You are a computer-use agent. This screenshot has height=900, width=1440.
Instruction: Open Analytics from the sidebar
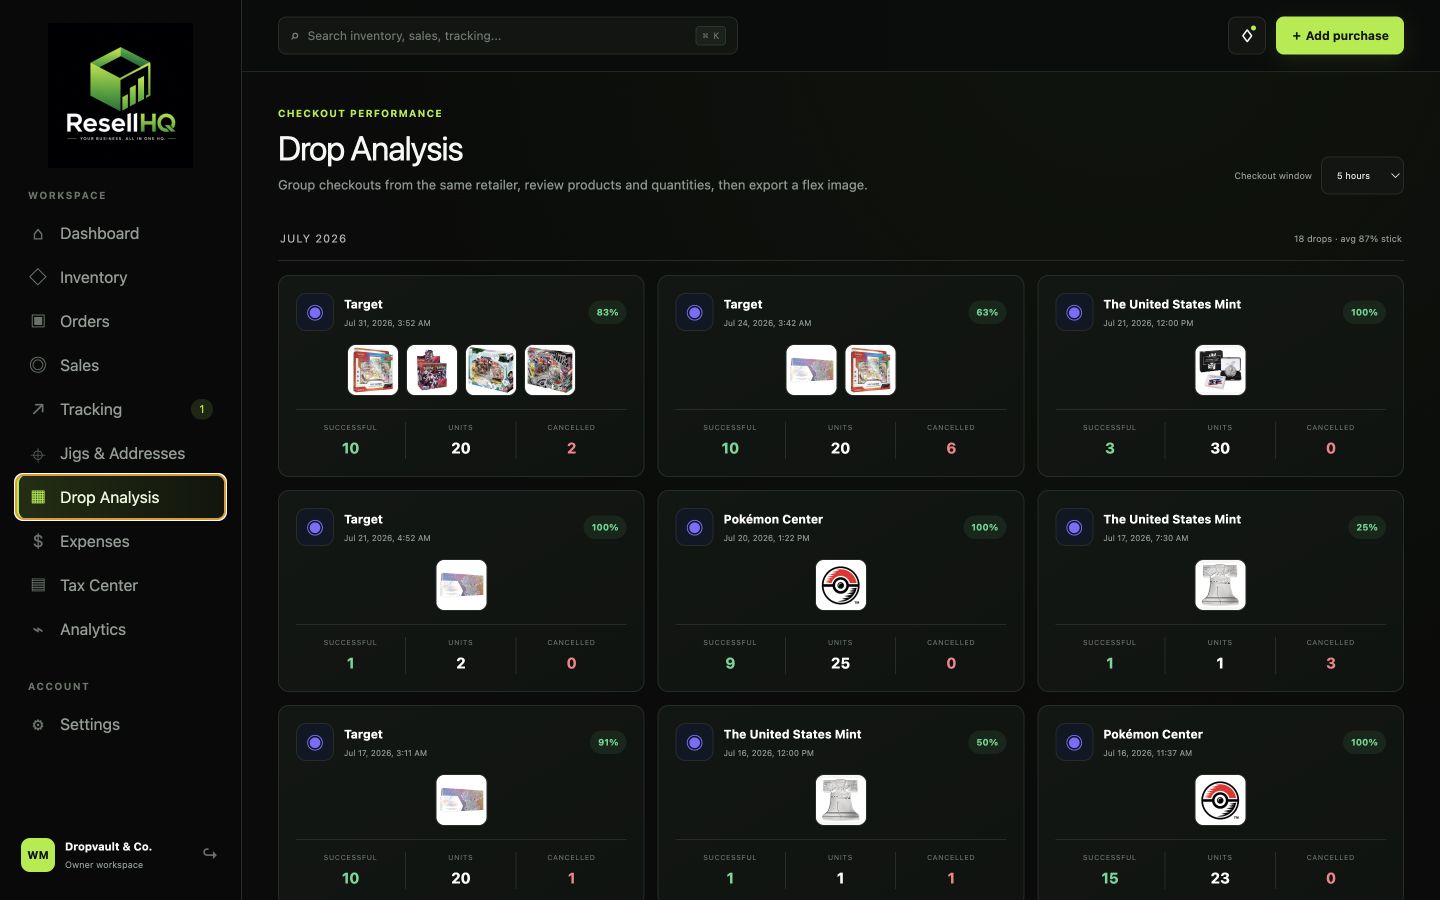pos(120,629)
